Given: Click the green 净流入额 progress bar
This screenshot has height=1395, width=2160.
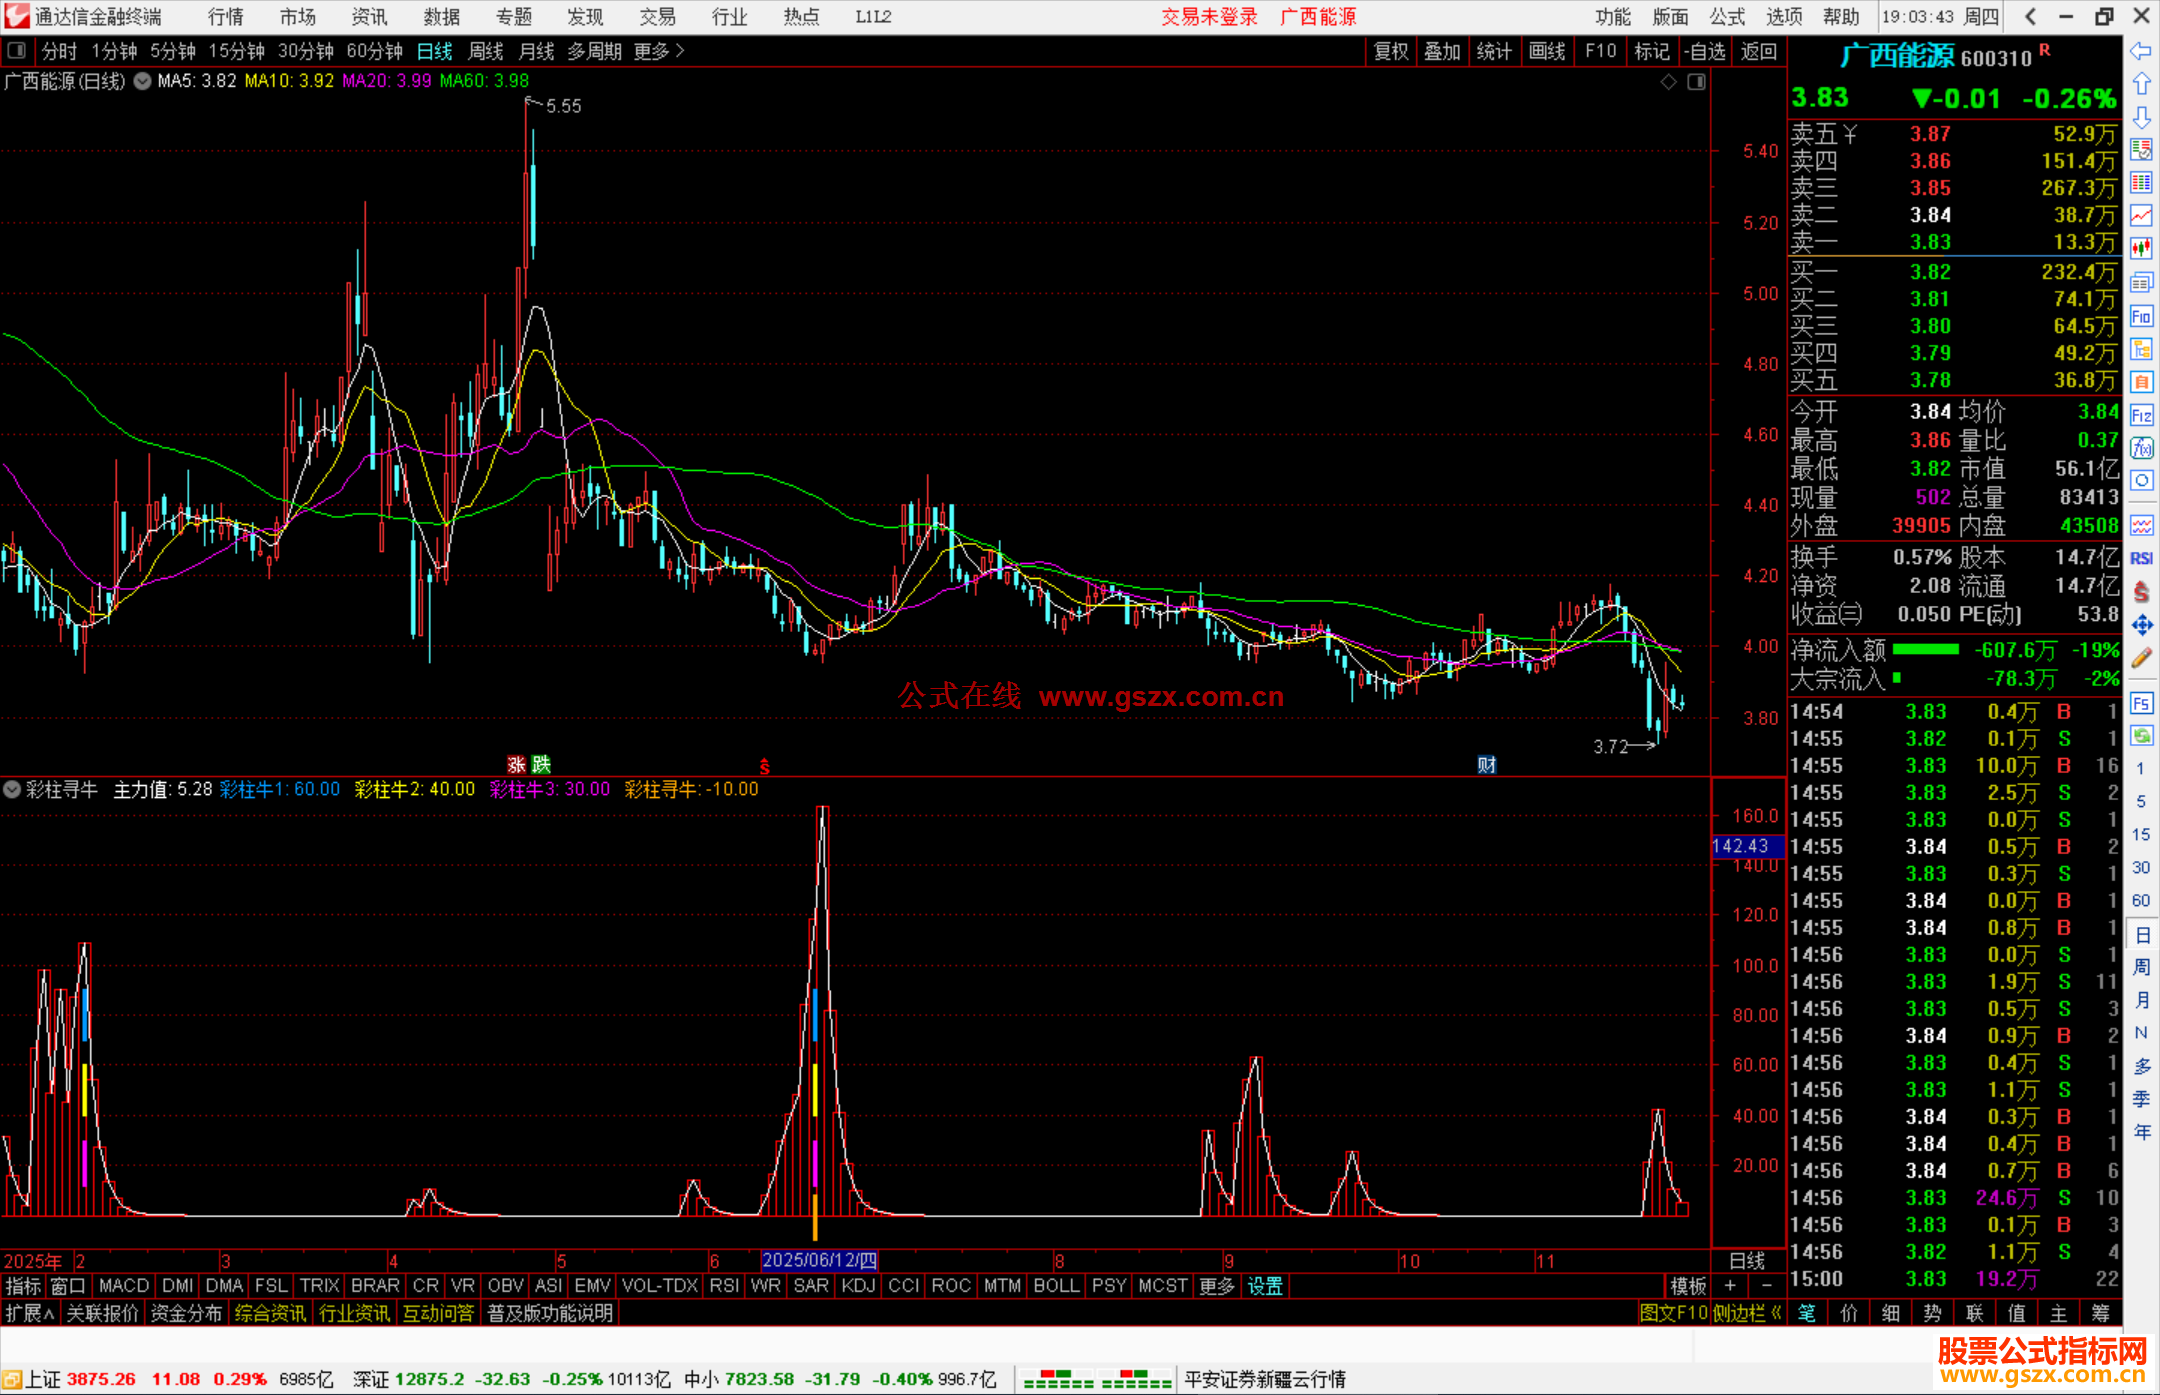Looking at the screenshot, I should click(x=1925, y=650).
